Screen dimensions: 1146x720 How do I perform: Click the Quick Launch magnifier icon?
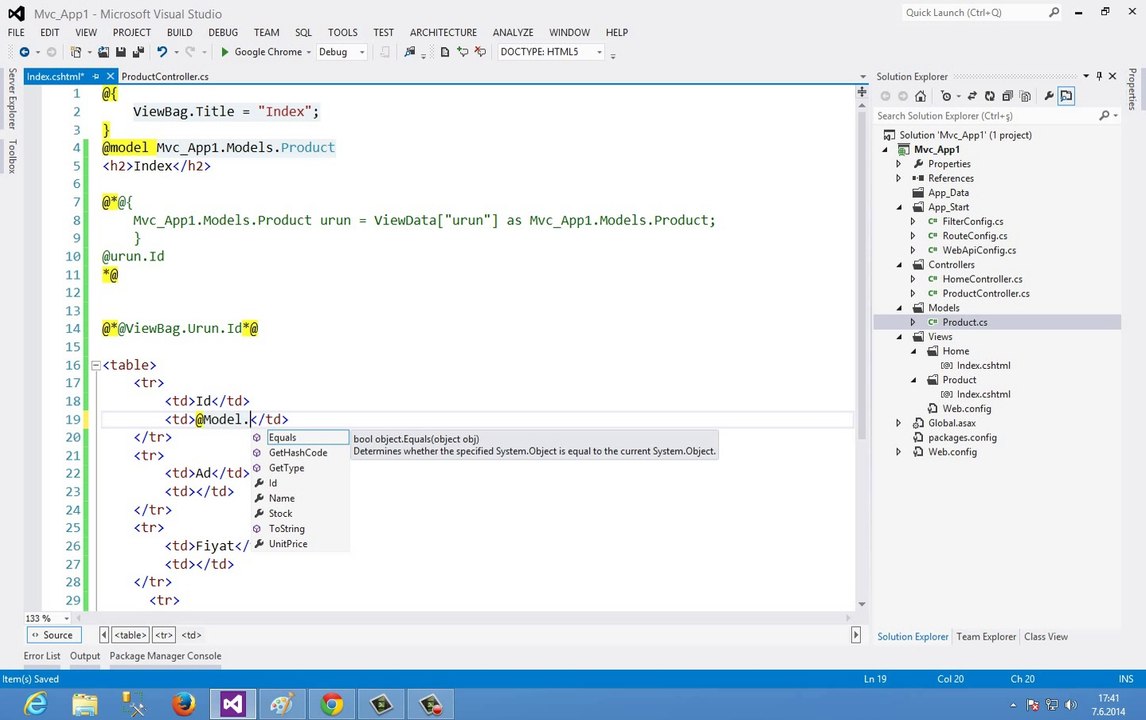[x=1054, y=12]
